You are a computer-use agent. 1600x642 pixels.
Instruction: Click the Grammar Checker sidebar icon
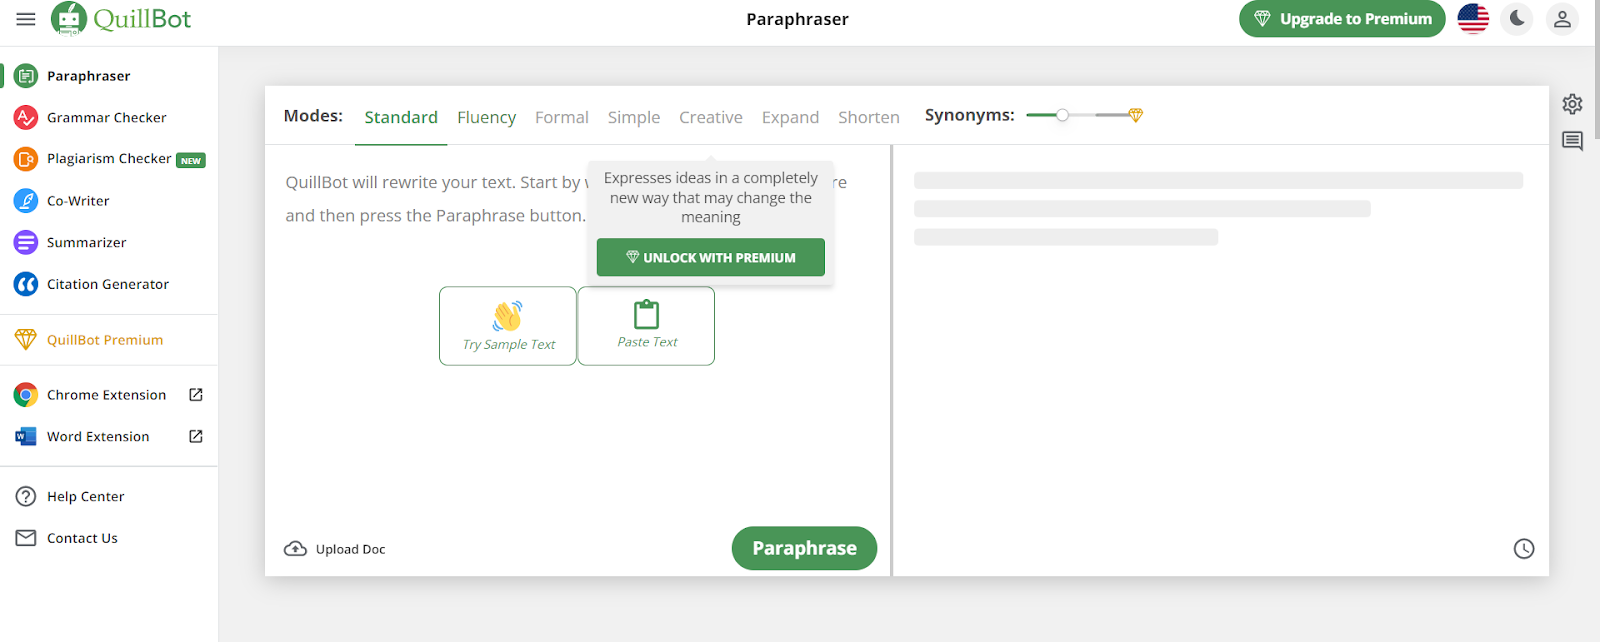(26, 118)
